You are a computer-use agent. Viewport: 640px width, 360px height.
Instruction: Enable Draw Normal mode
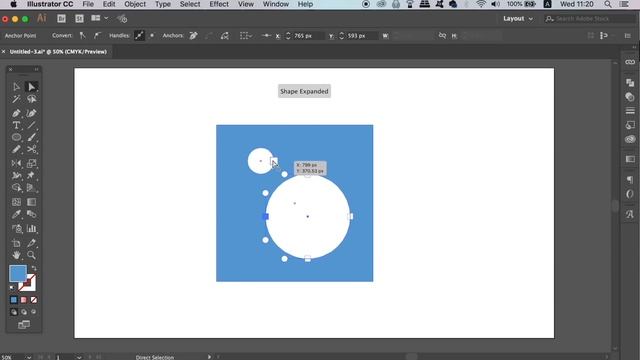pyautogui.click(x=14, y=312)
